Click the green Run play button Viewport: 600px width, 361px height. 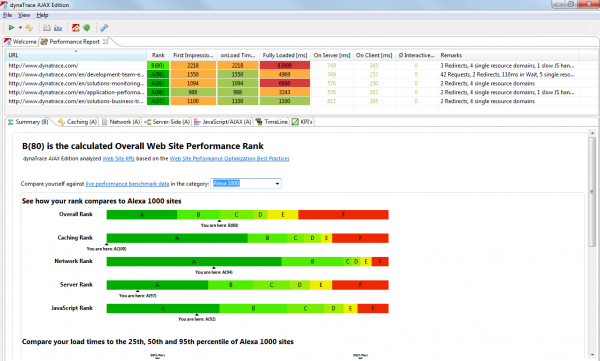pyautogui.click(x=11, y=28)
